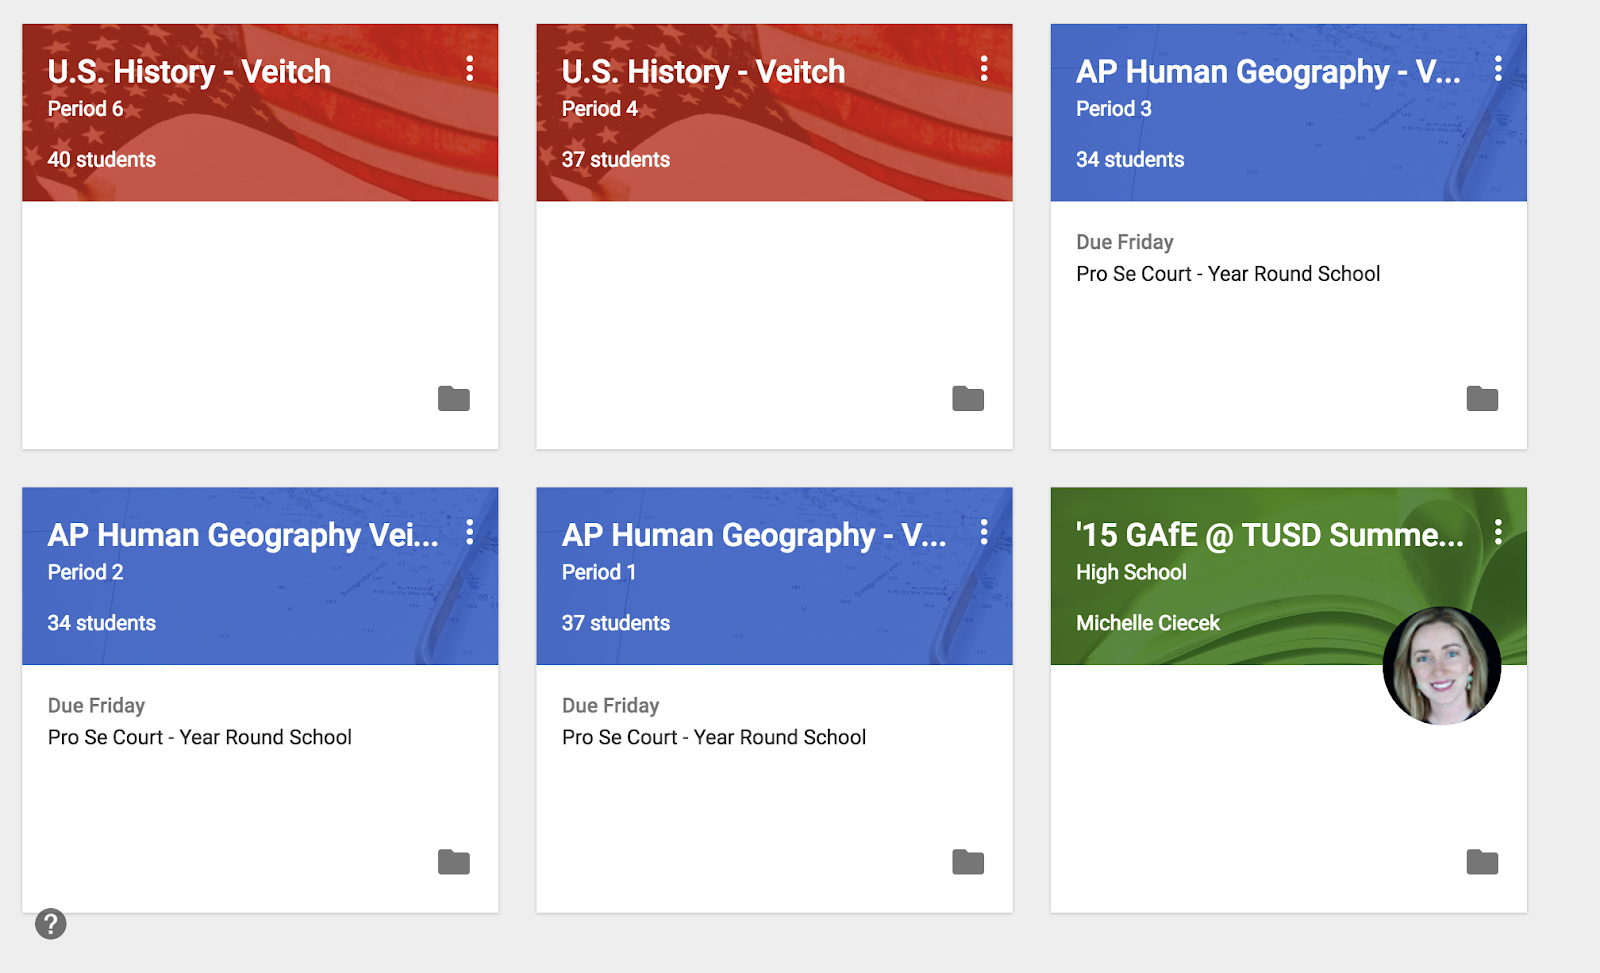Open the U.S. History - Veitch Period 4 class
Screen dimensions: 1600x973
[703, 72]
